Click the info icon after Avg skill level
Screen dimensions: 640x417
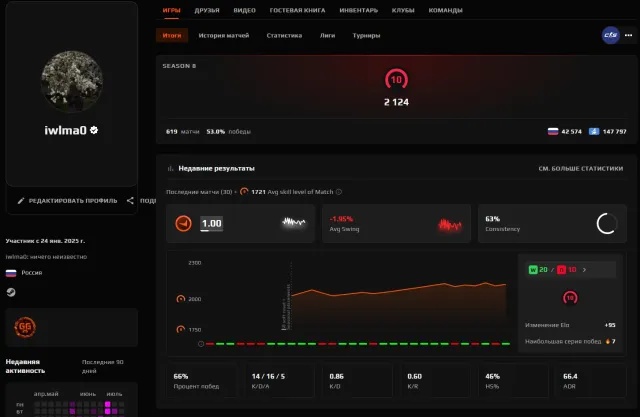339,192
